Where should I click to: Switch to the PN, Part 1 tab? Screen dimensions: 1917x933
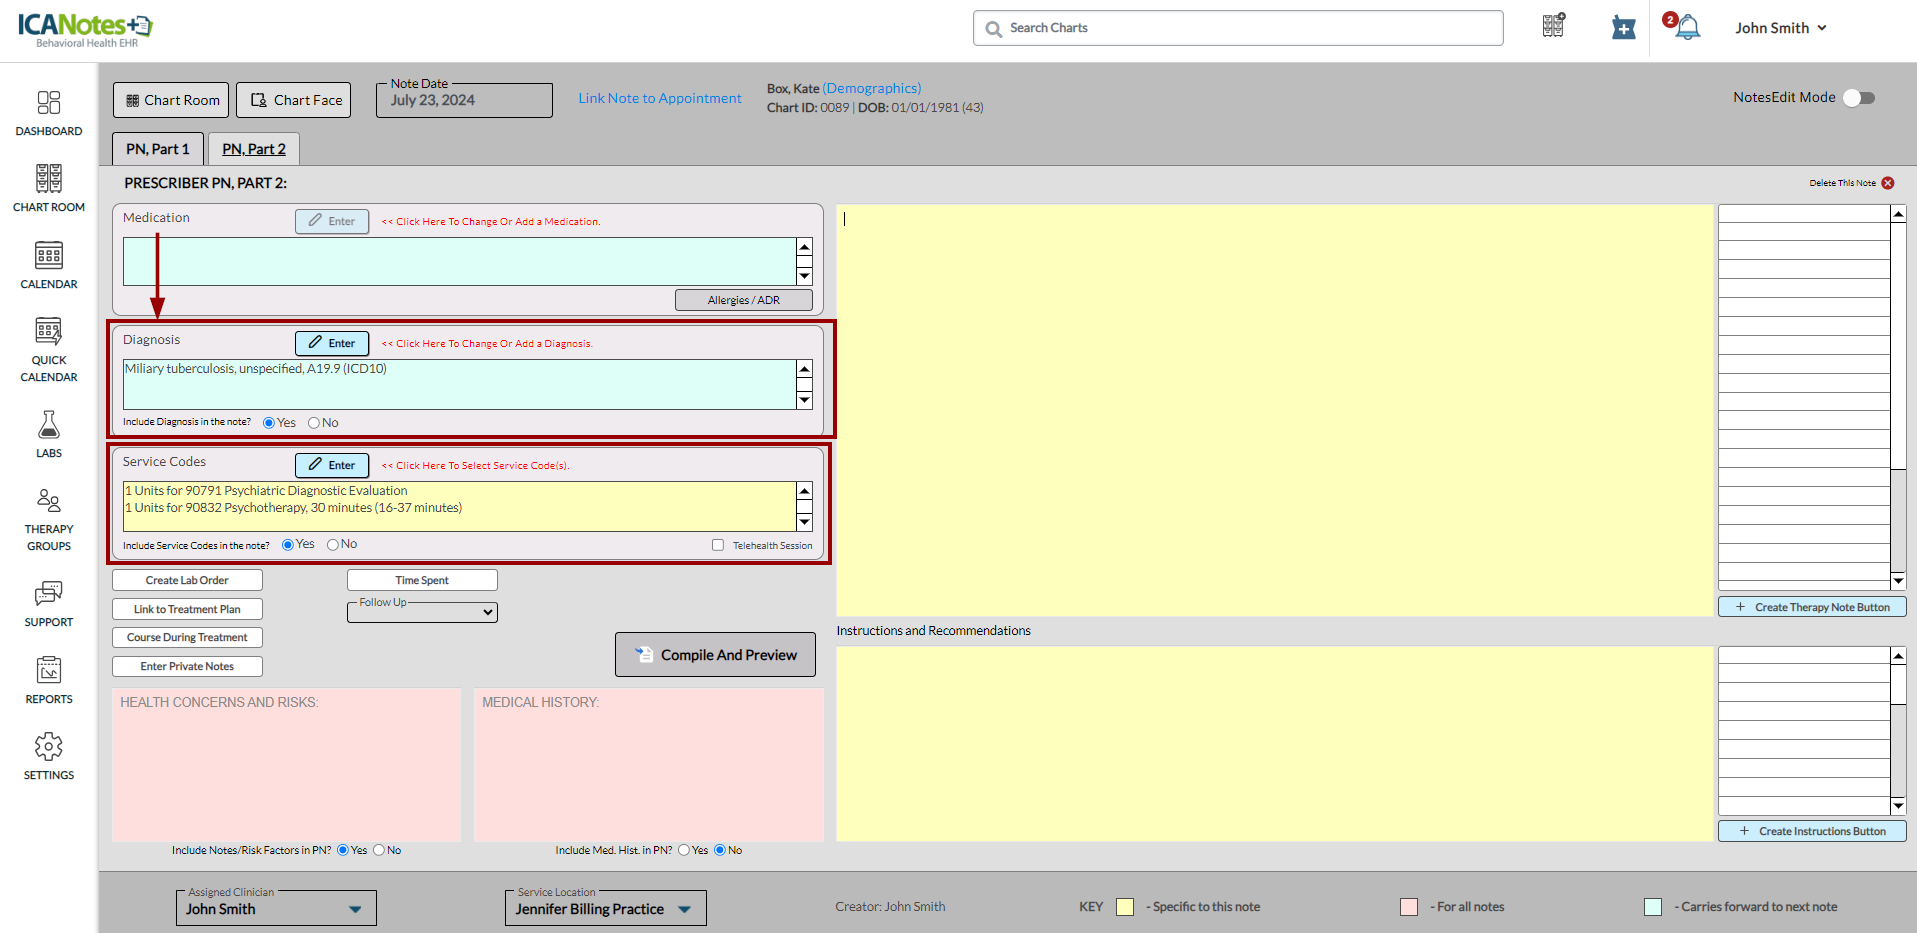[x=157, y=149]
